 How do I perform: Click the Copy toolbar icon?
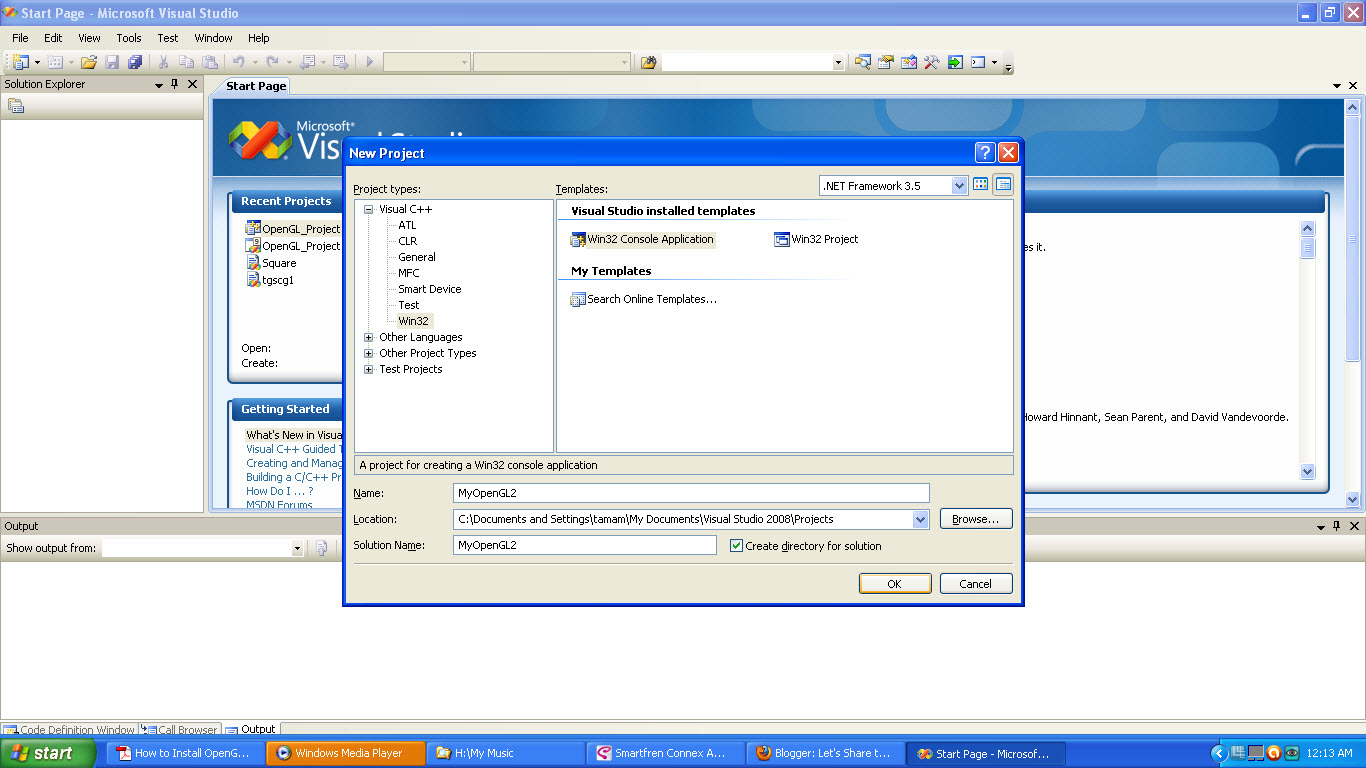[x=187, y=62]
